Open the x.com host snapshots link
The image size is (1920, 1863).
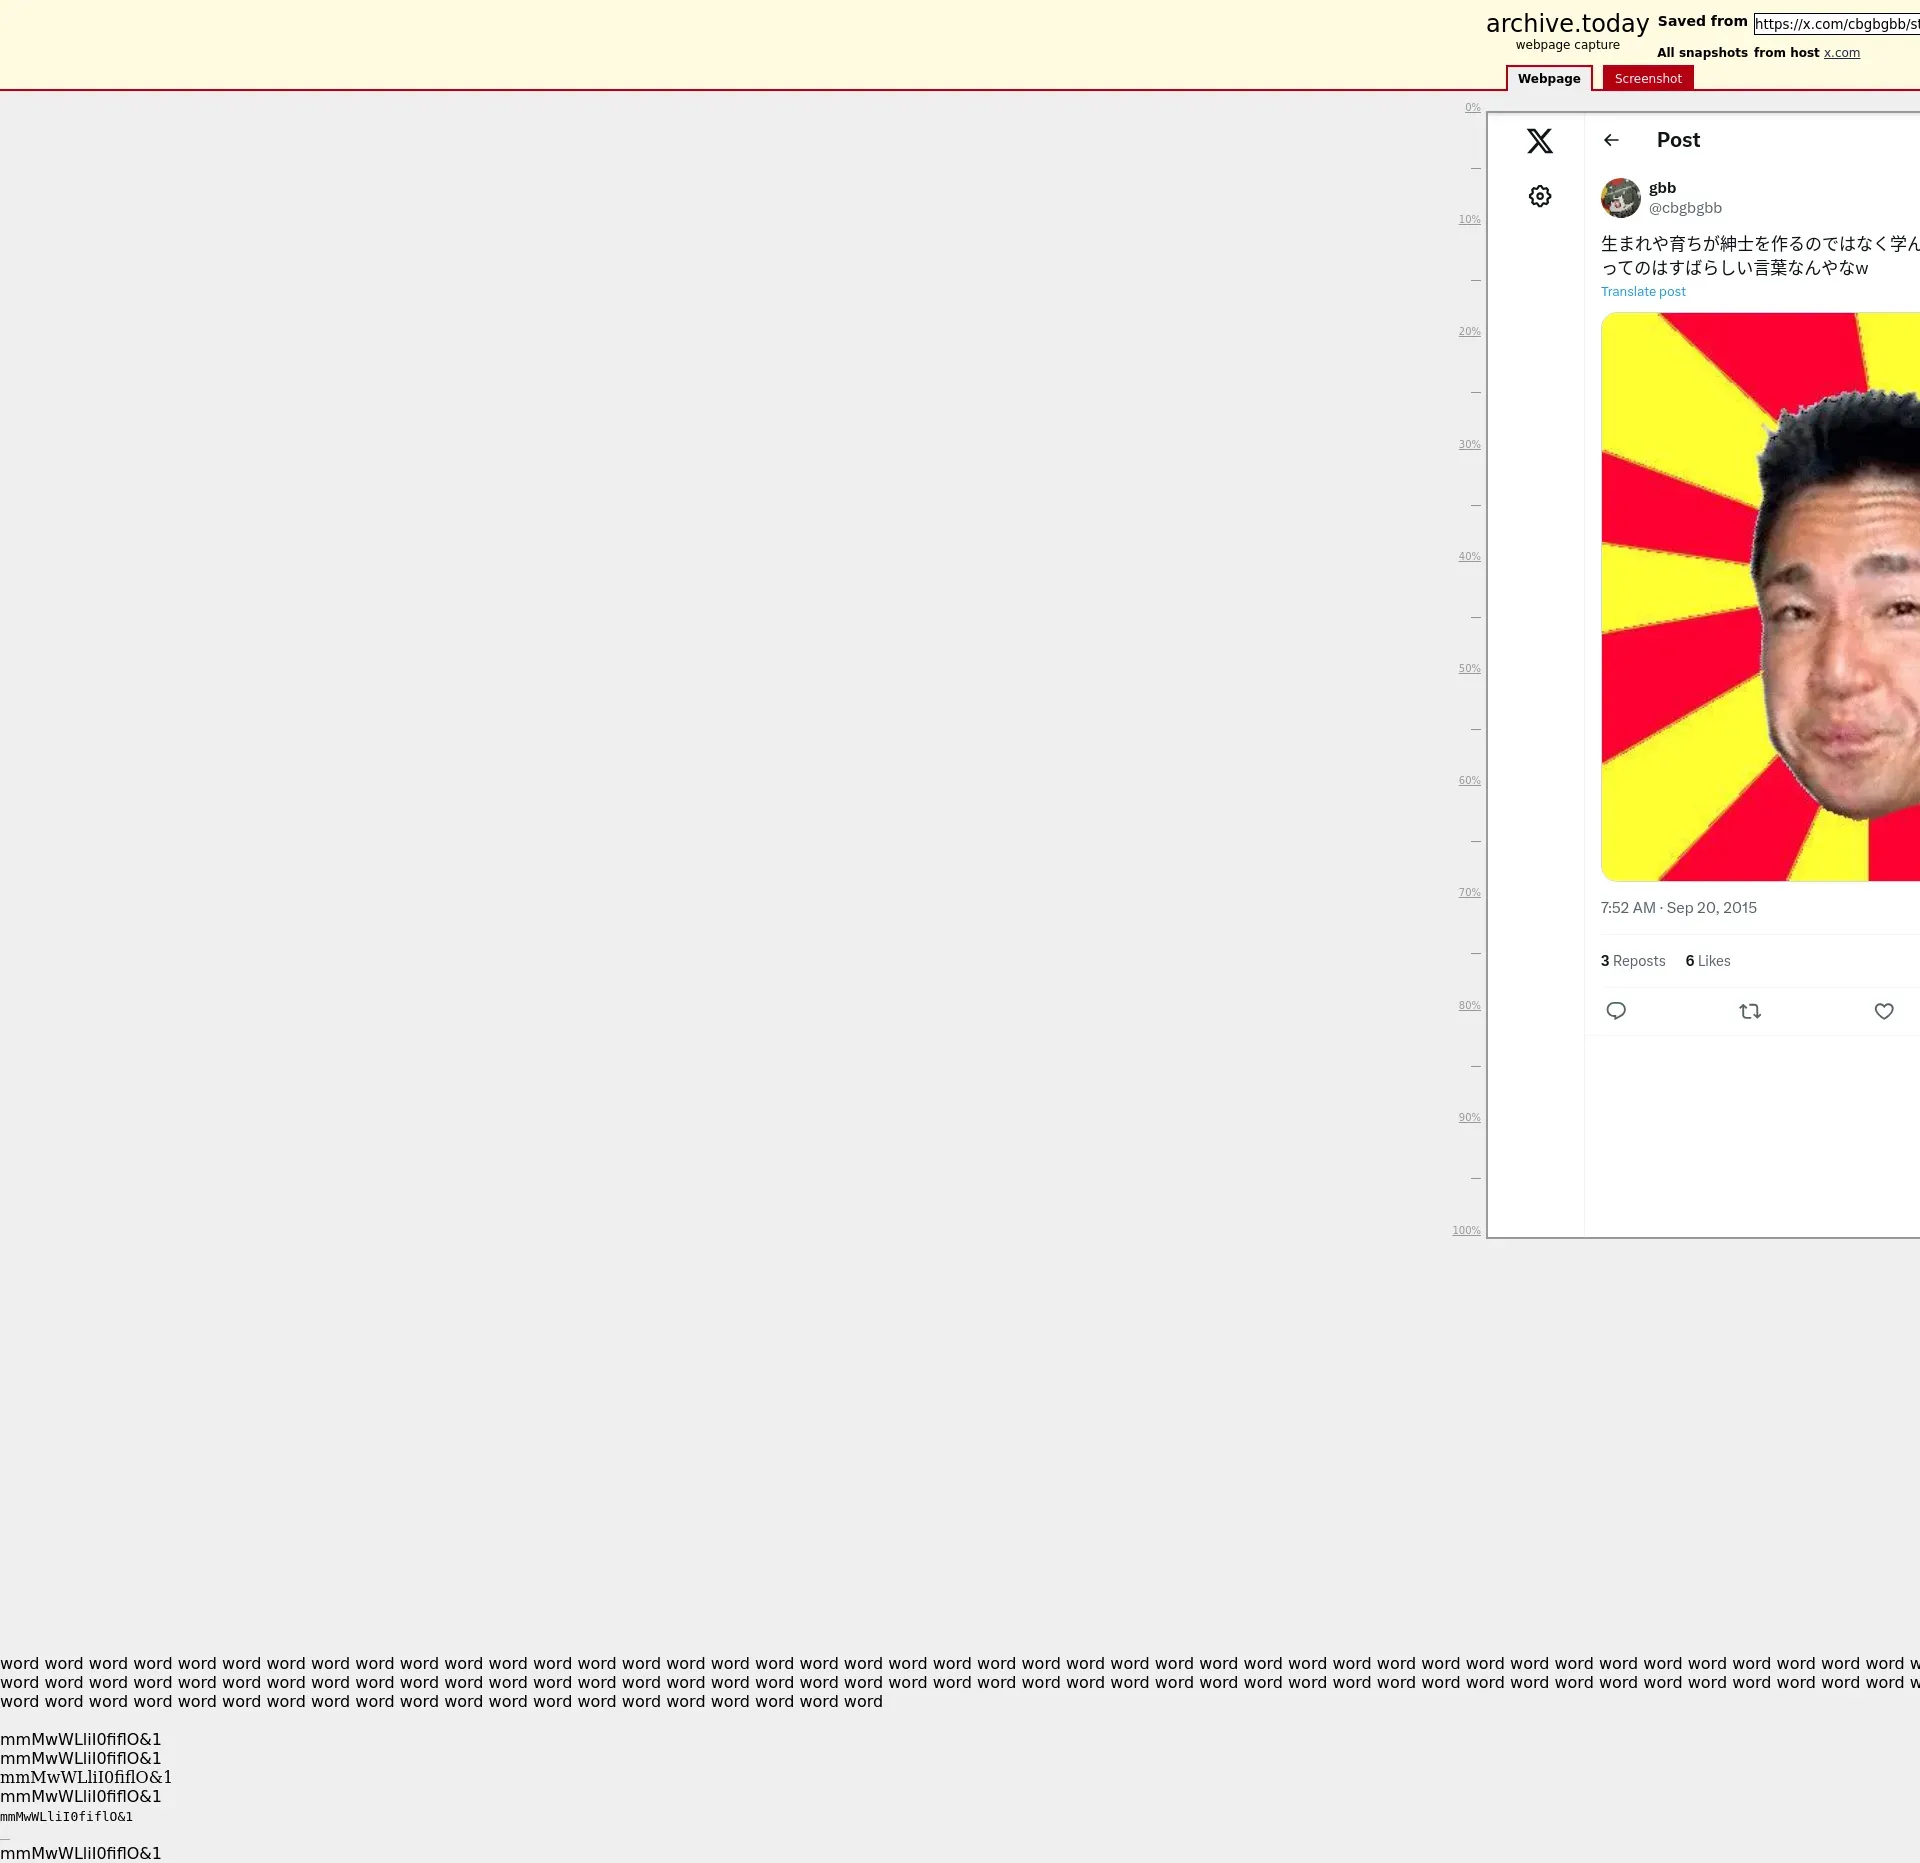[x=1841, y=53]
